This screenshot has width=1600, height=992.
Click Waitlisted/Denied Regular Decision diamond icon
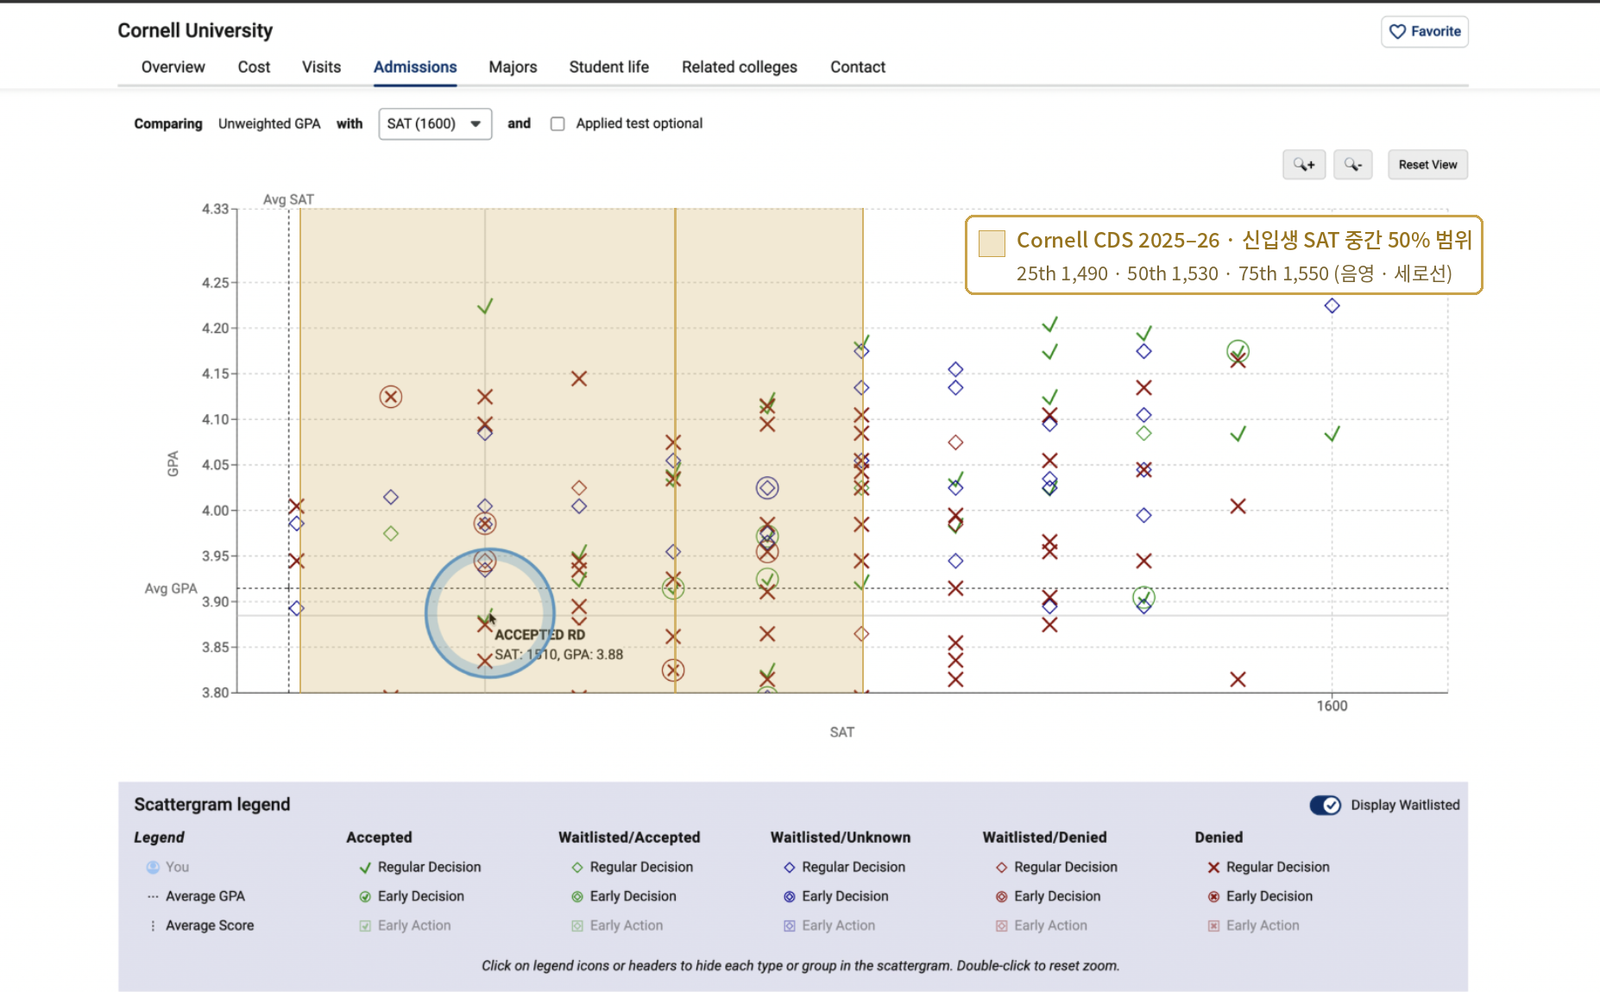pyautogui.click(x=1001, y=868)
